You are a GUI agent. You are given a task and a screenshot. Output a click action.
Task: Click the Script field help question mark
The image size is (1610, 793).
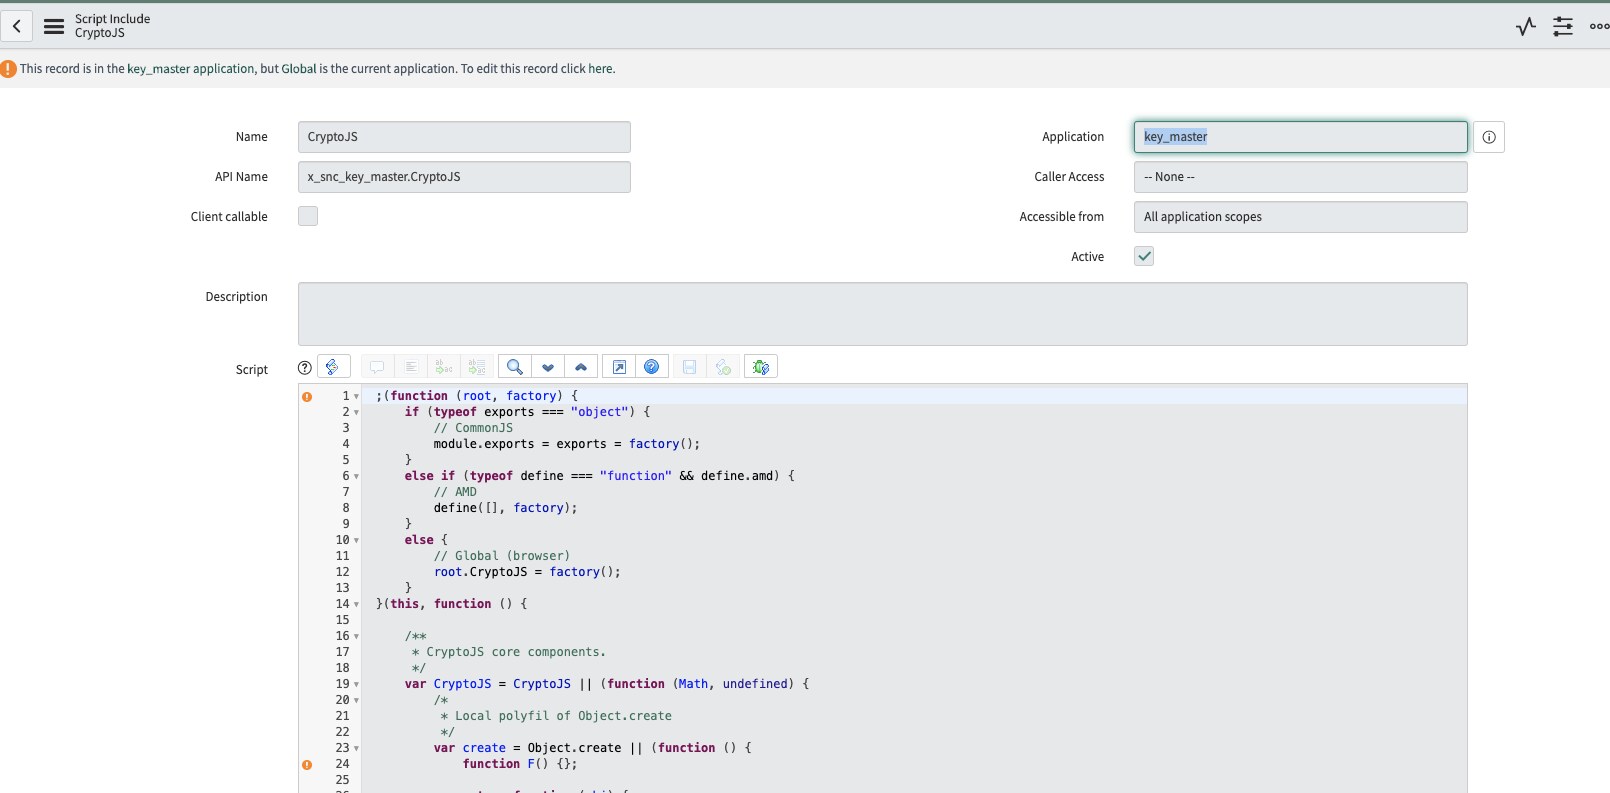pos(305,368)
